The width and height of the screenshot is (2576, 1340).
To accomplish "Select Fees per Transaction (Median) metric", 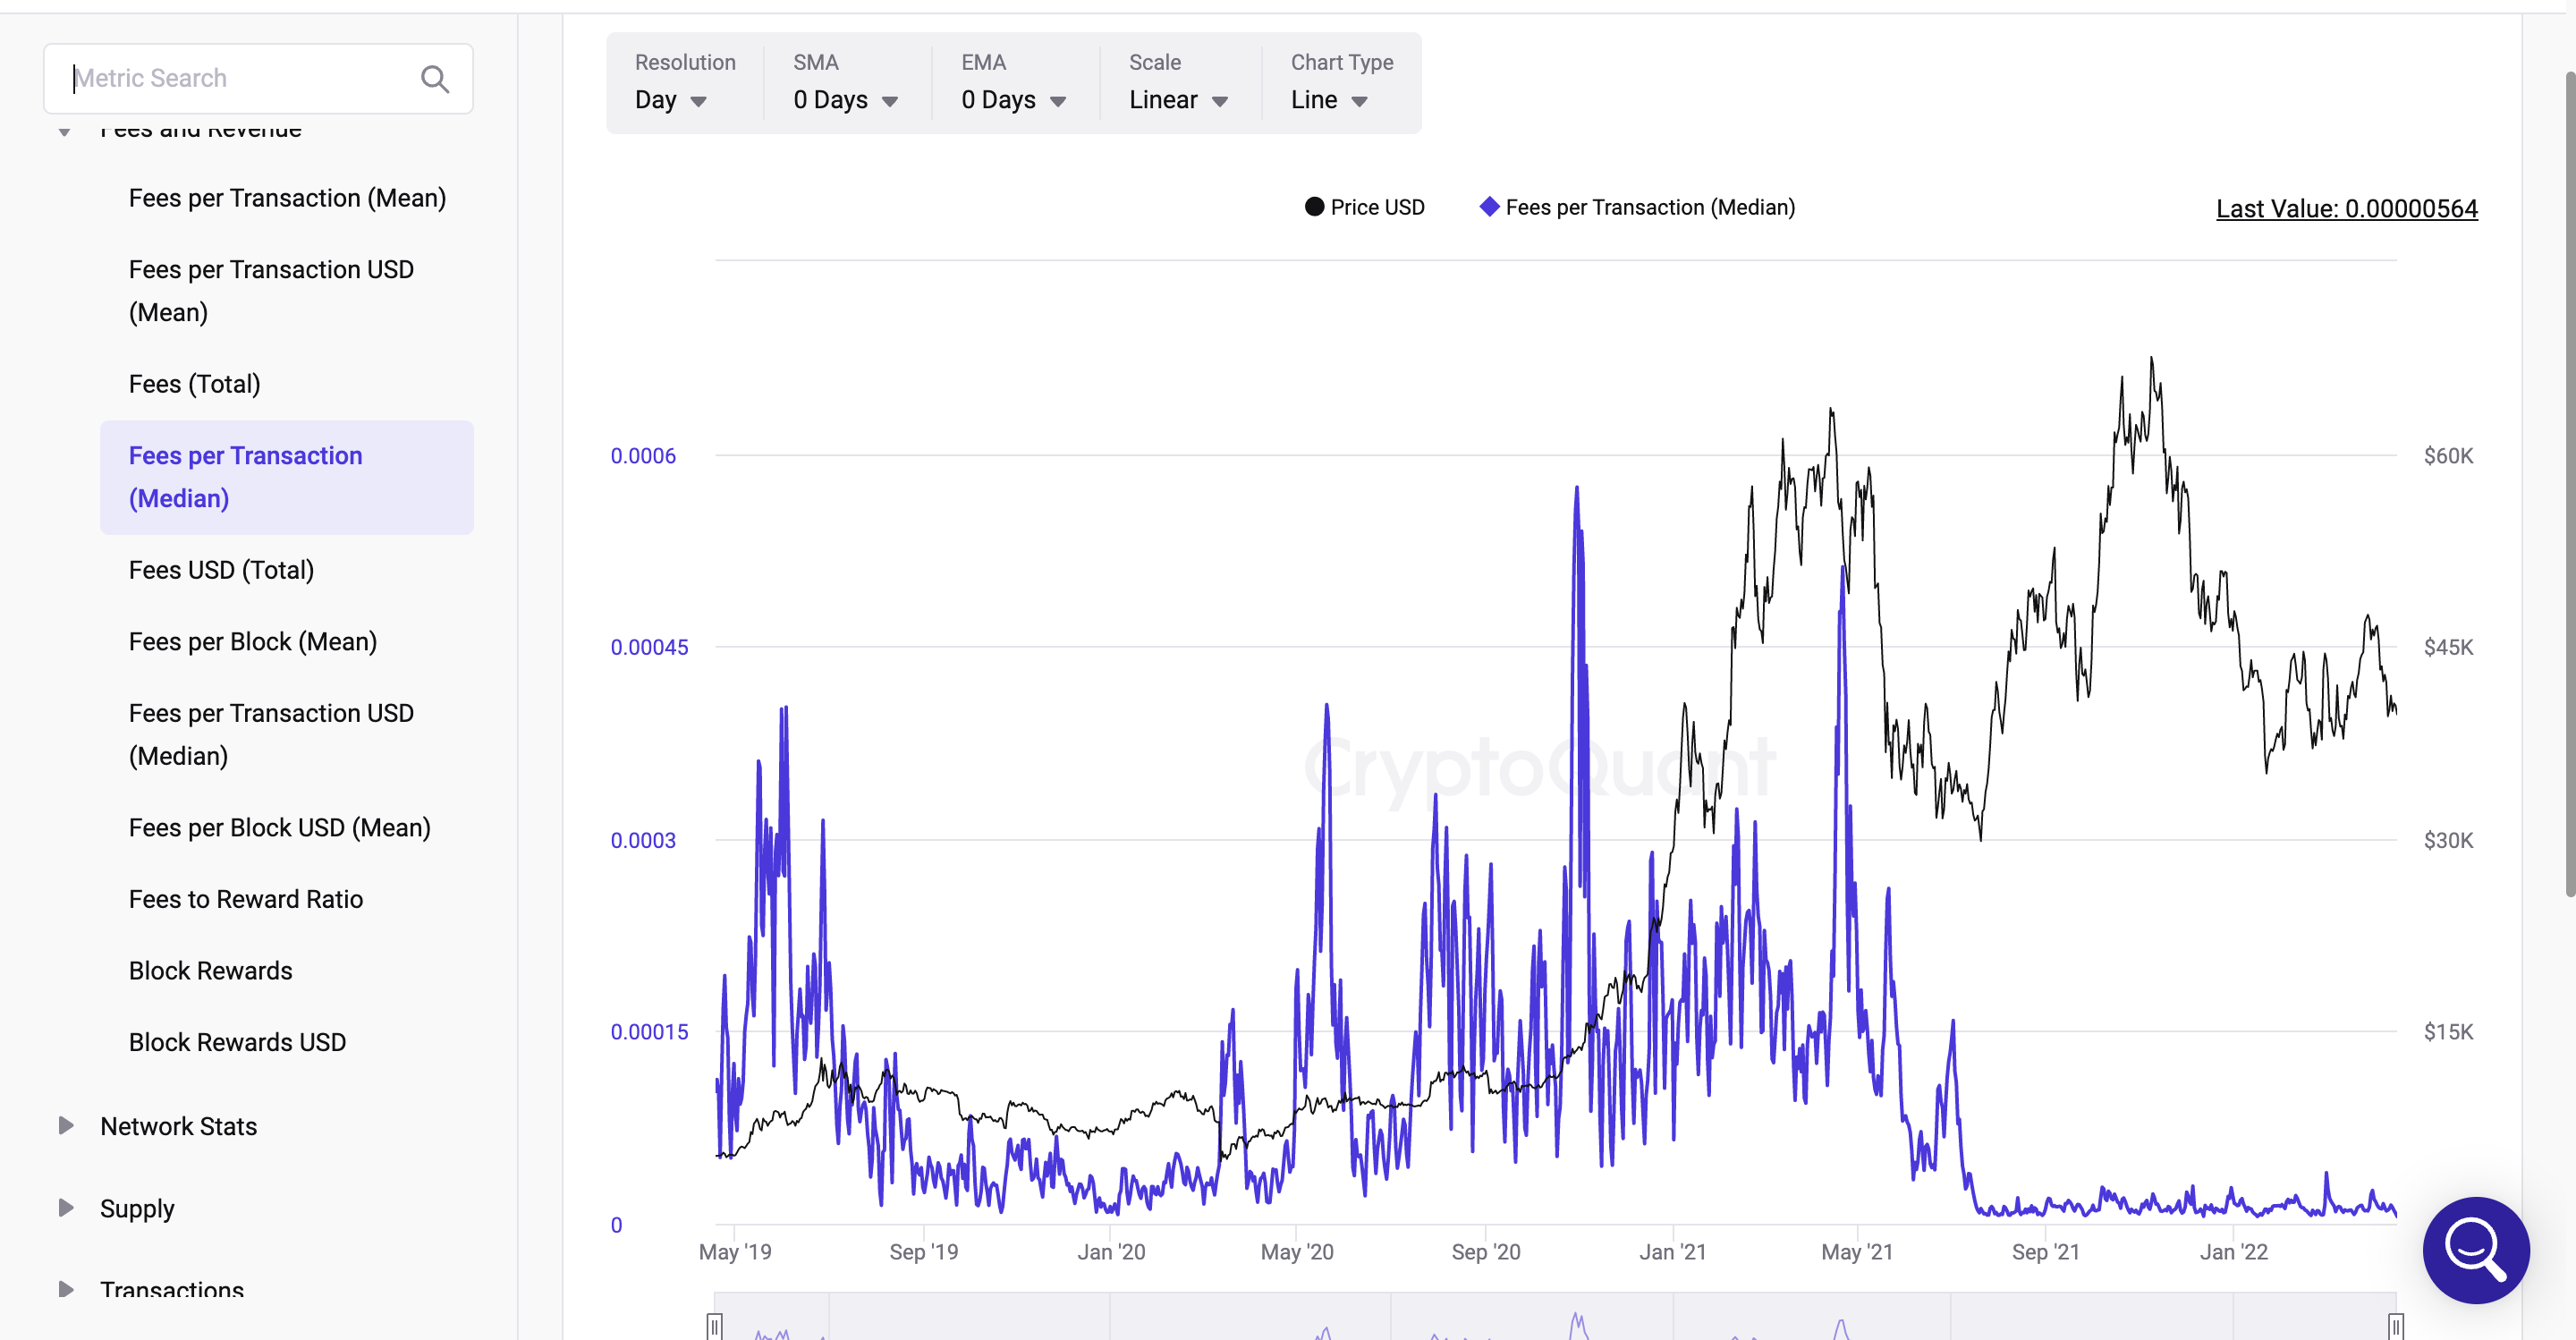I will point(287,477).
